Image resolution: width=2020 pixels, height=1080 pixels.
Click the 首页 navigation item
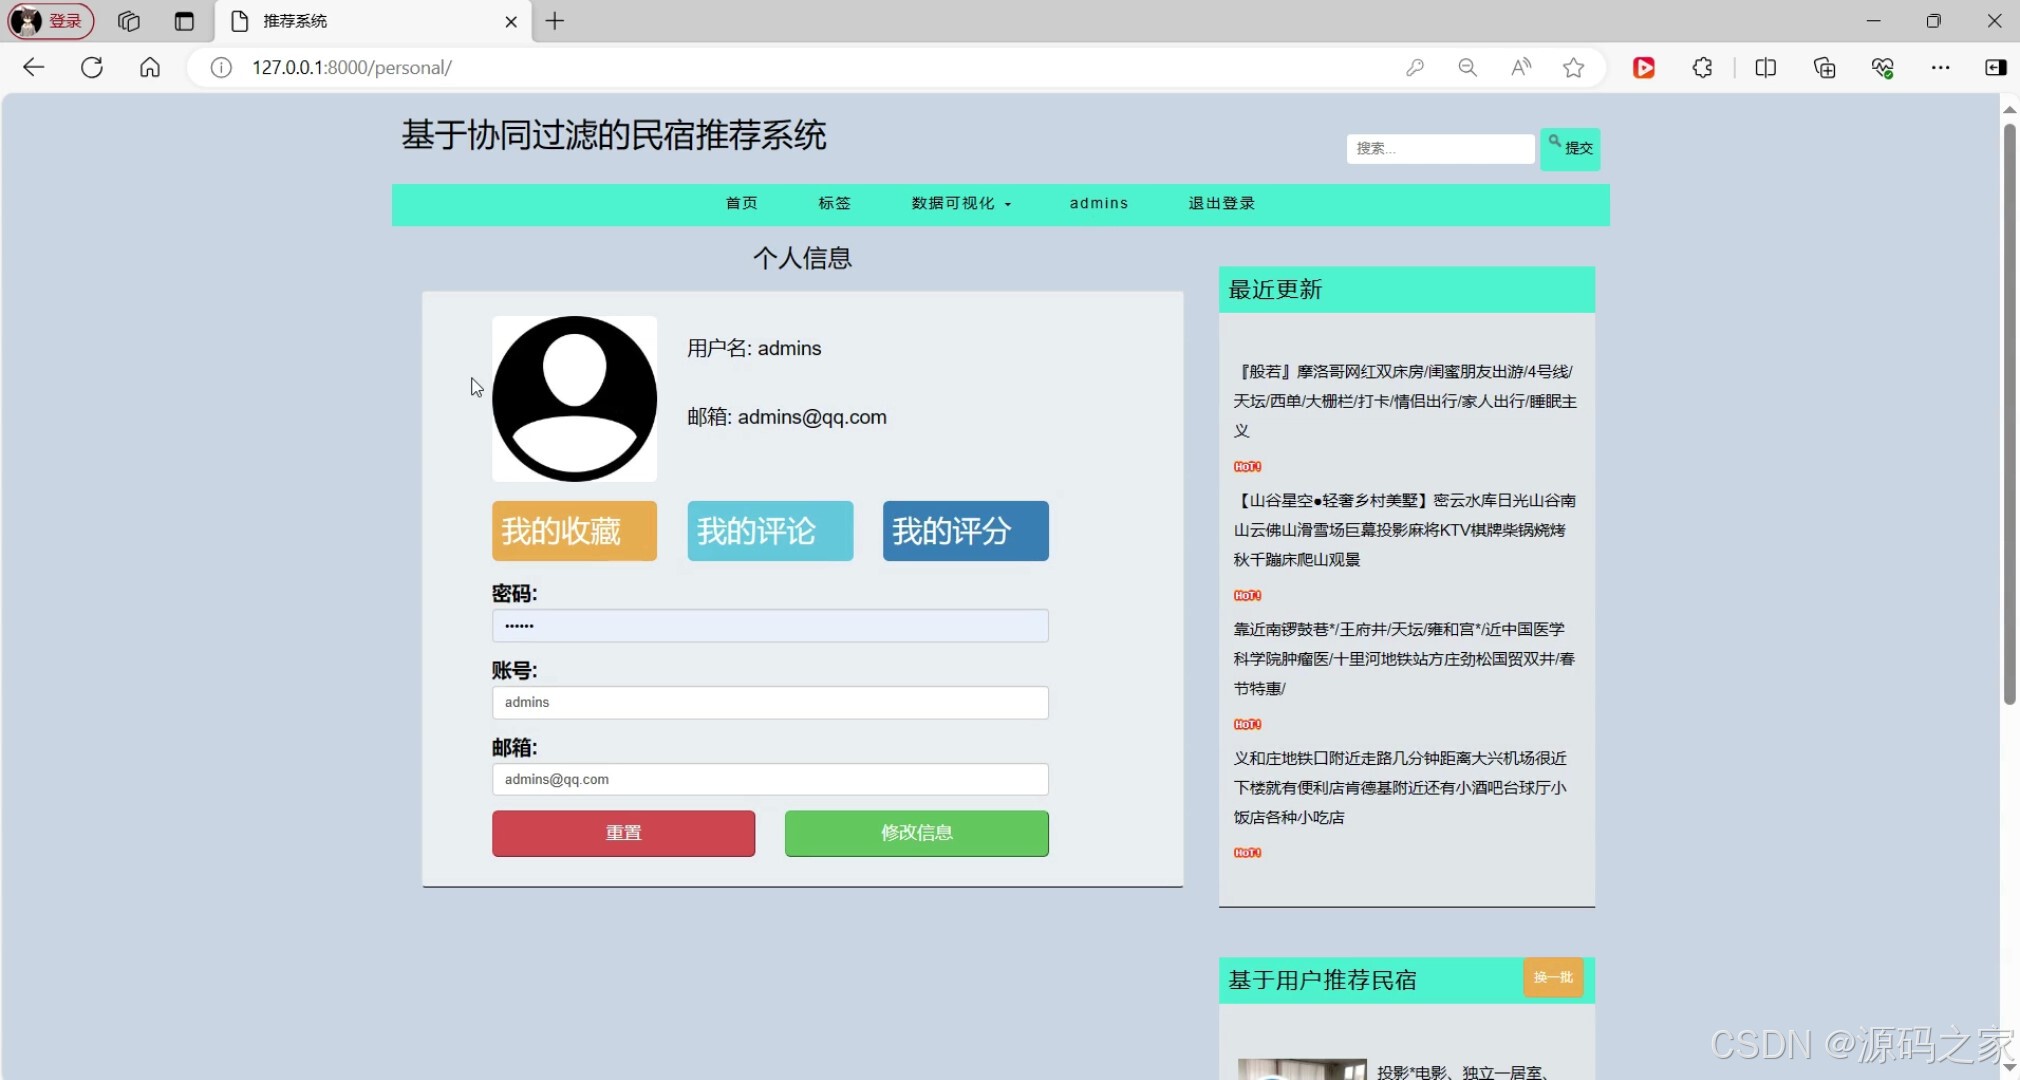coord(741,203)
